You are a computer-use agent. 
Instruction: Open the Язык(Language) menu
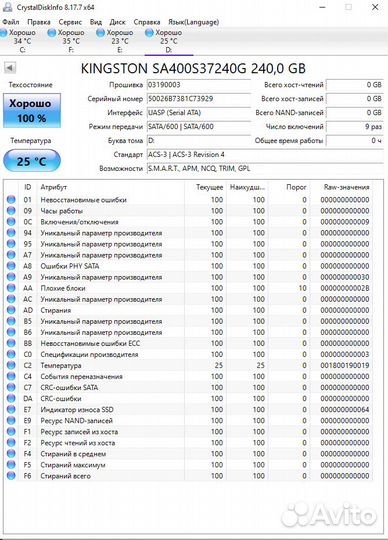coord(193,22)
